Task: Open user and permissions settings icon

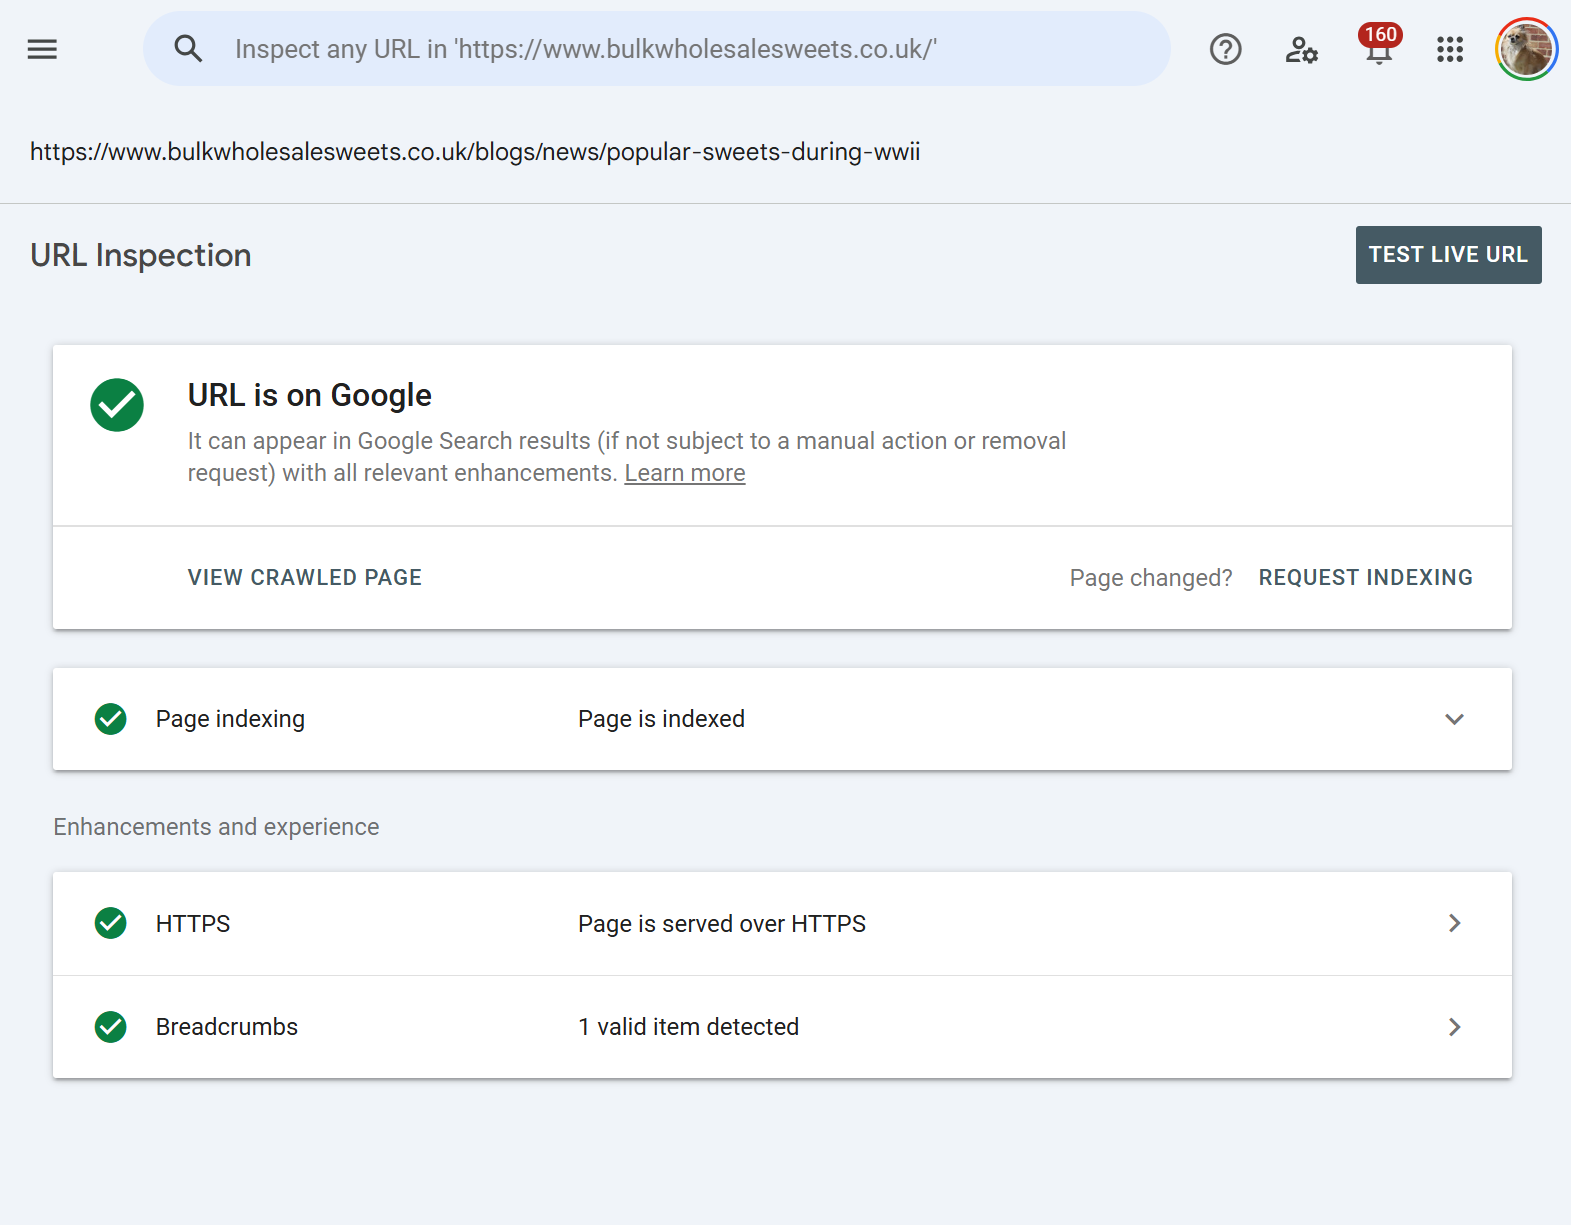Action: click(1301, 49)
